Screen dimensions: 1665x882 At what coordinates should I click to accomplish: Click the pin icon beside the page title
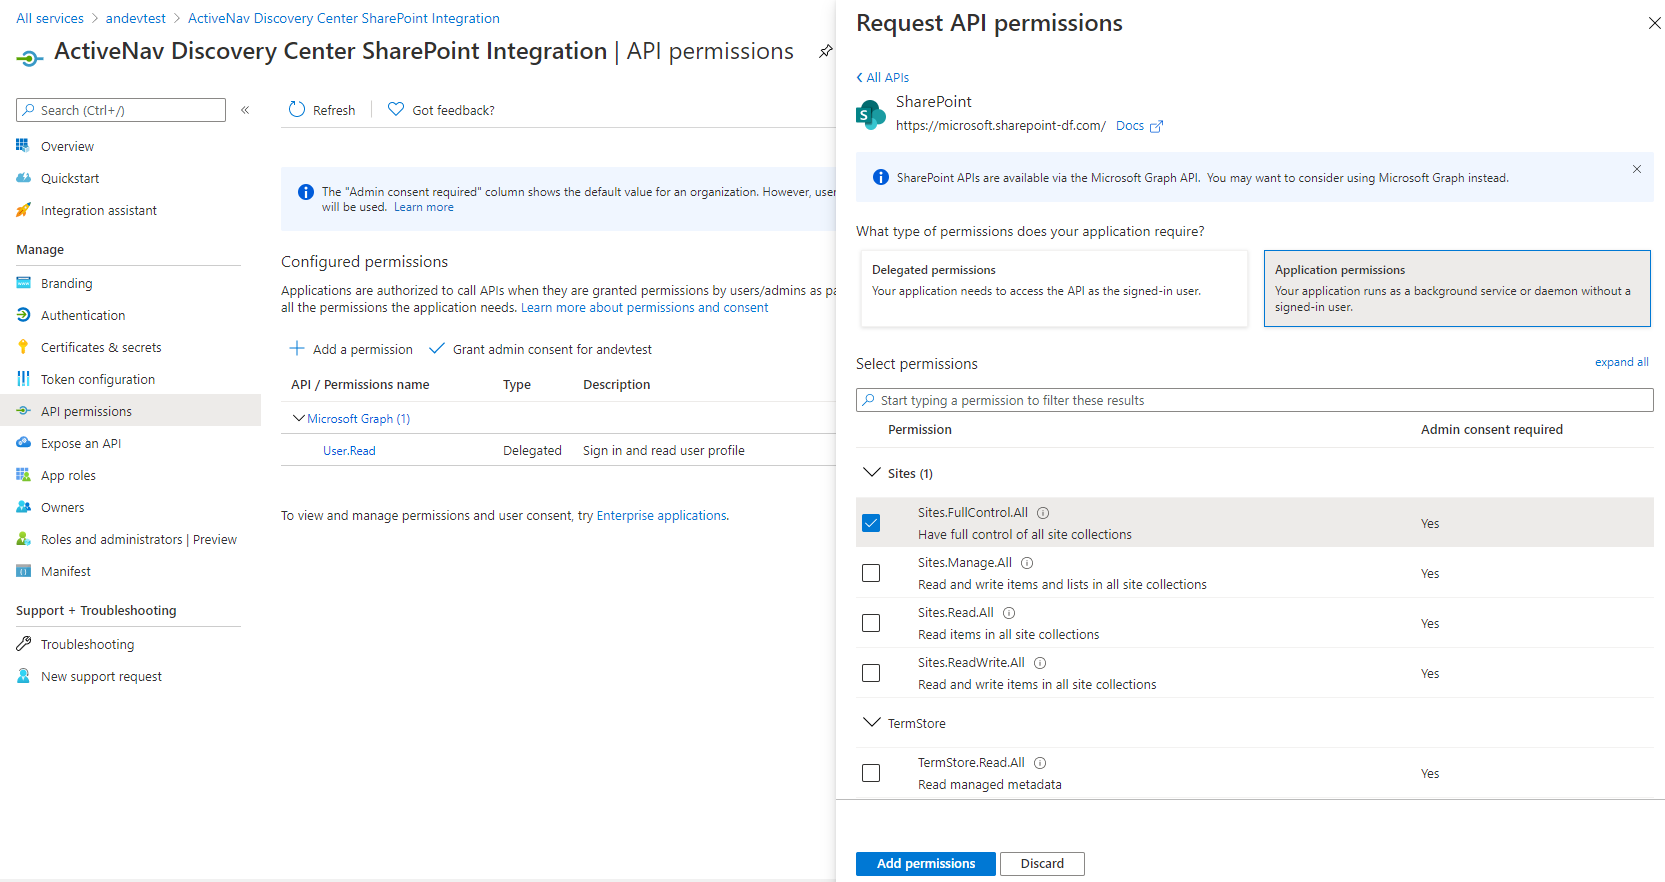pyautogui.click(x=825, y=51)
